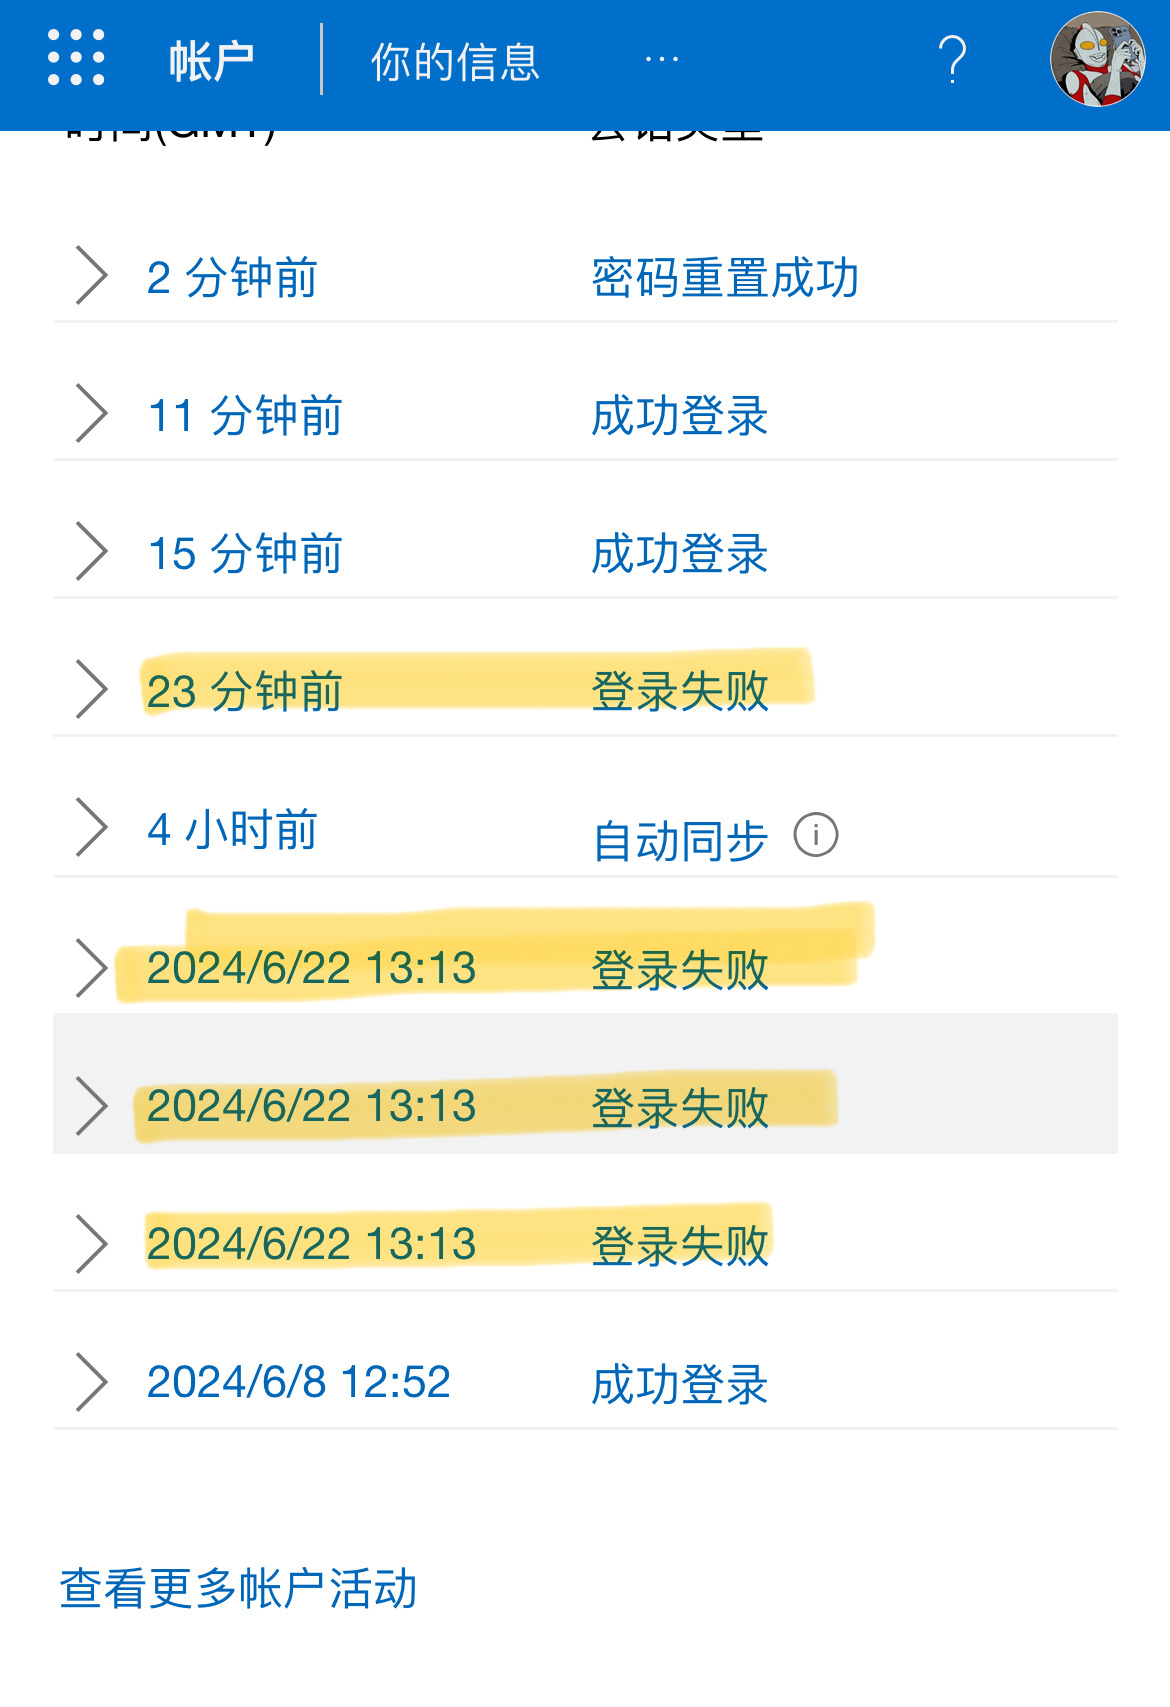This screenshot has width=1170, height=1707.
Task: Click the info icon beside 自动同步
Action: click(816, 835)
